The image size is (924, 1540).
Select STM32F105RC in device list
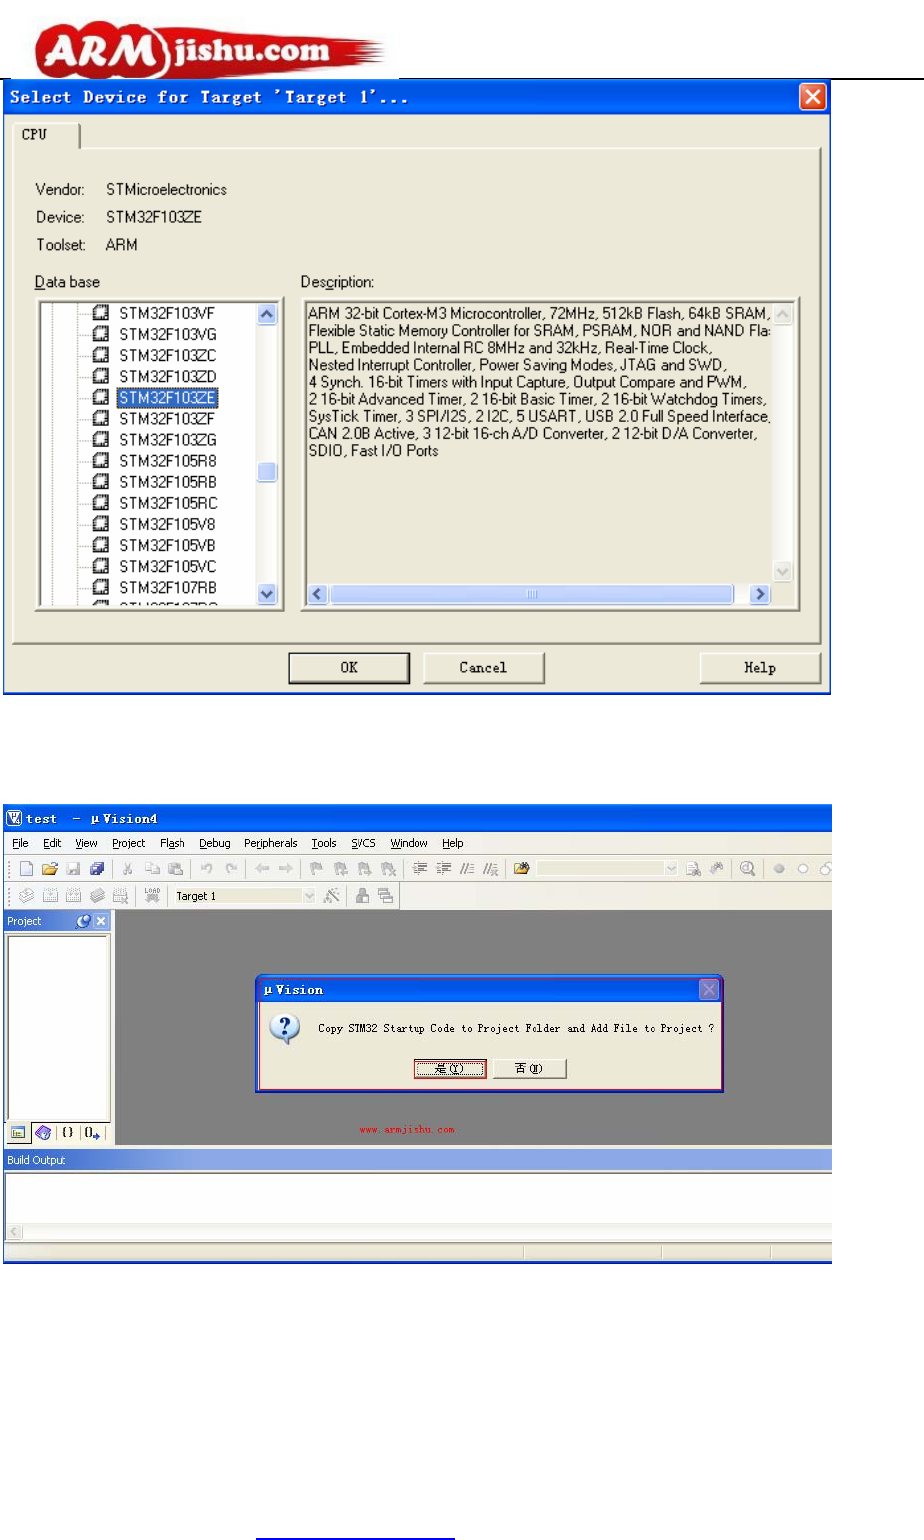click(x=167, y=503)
